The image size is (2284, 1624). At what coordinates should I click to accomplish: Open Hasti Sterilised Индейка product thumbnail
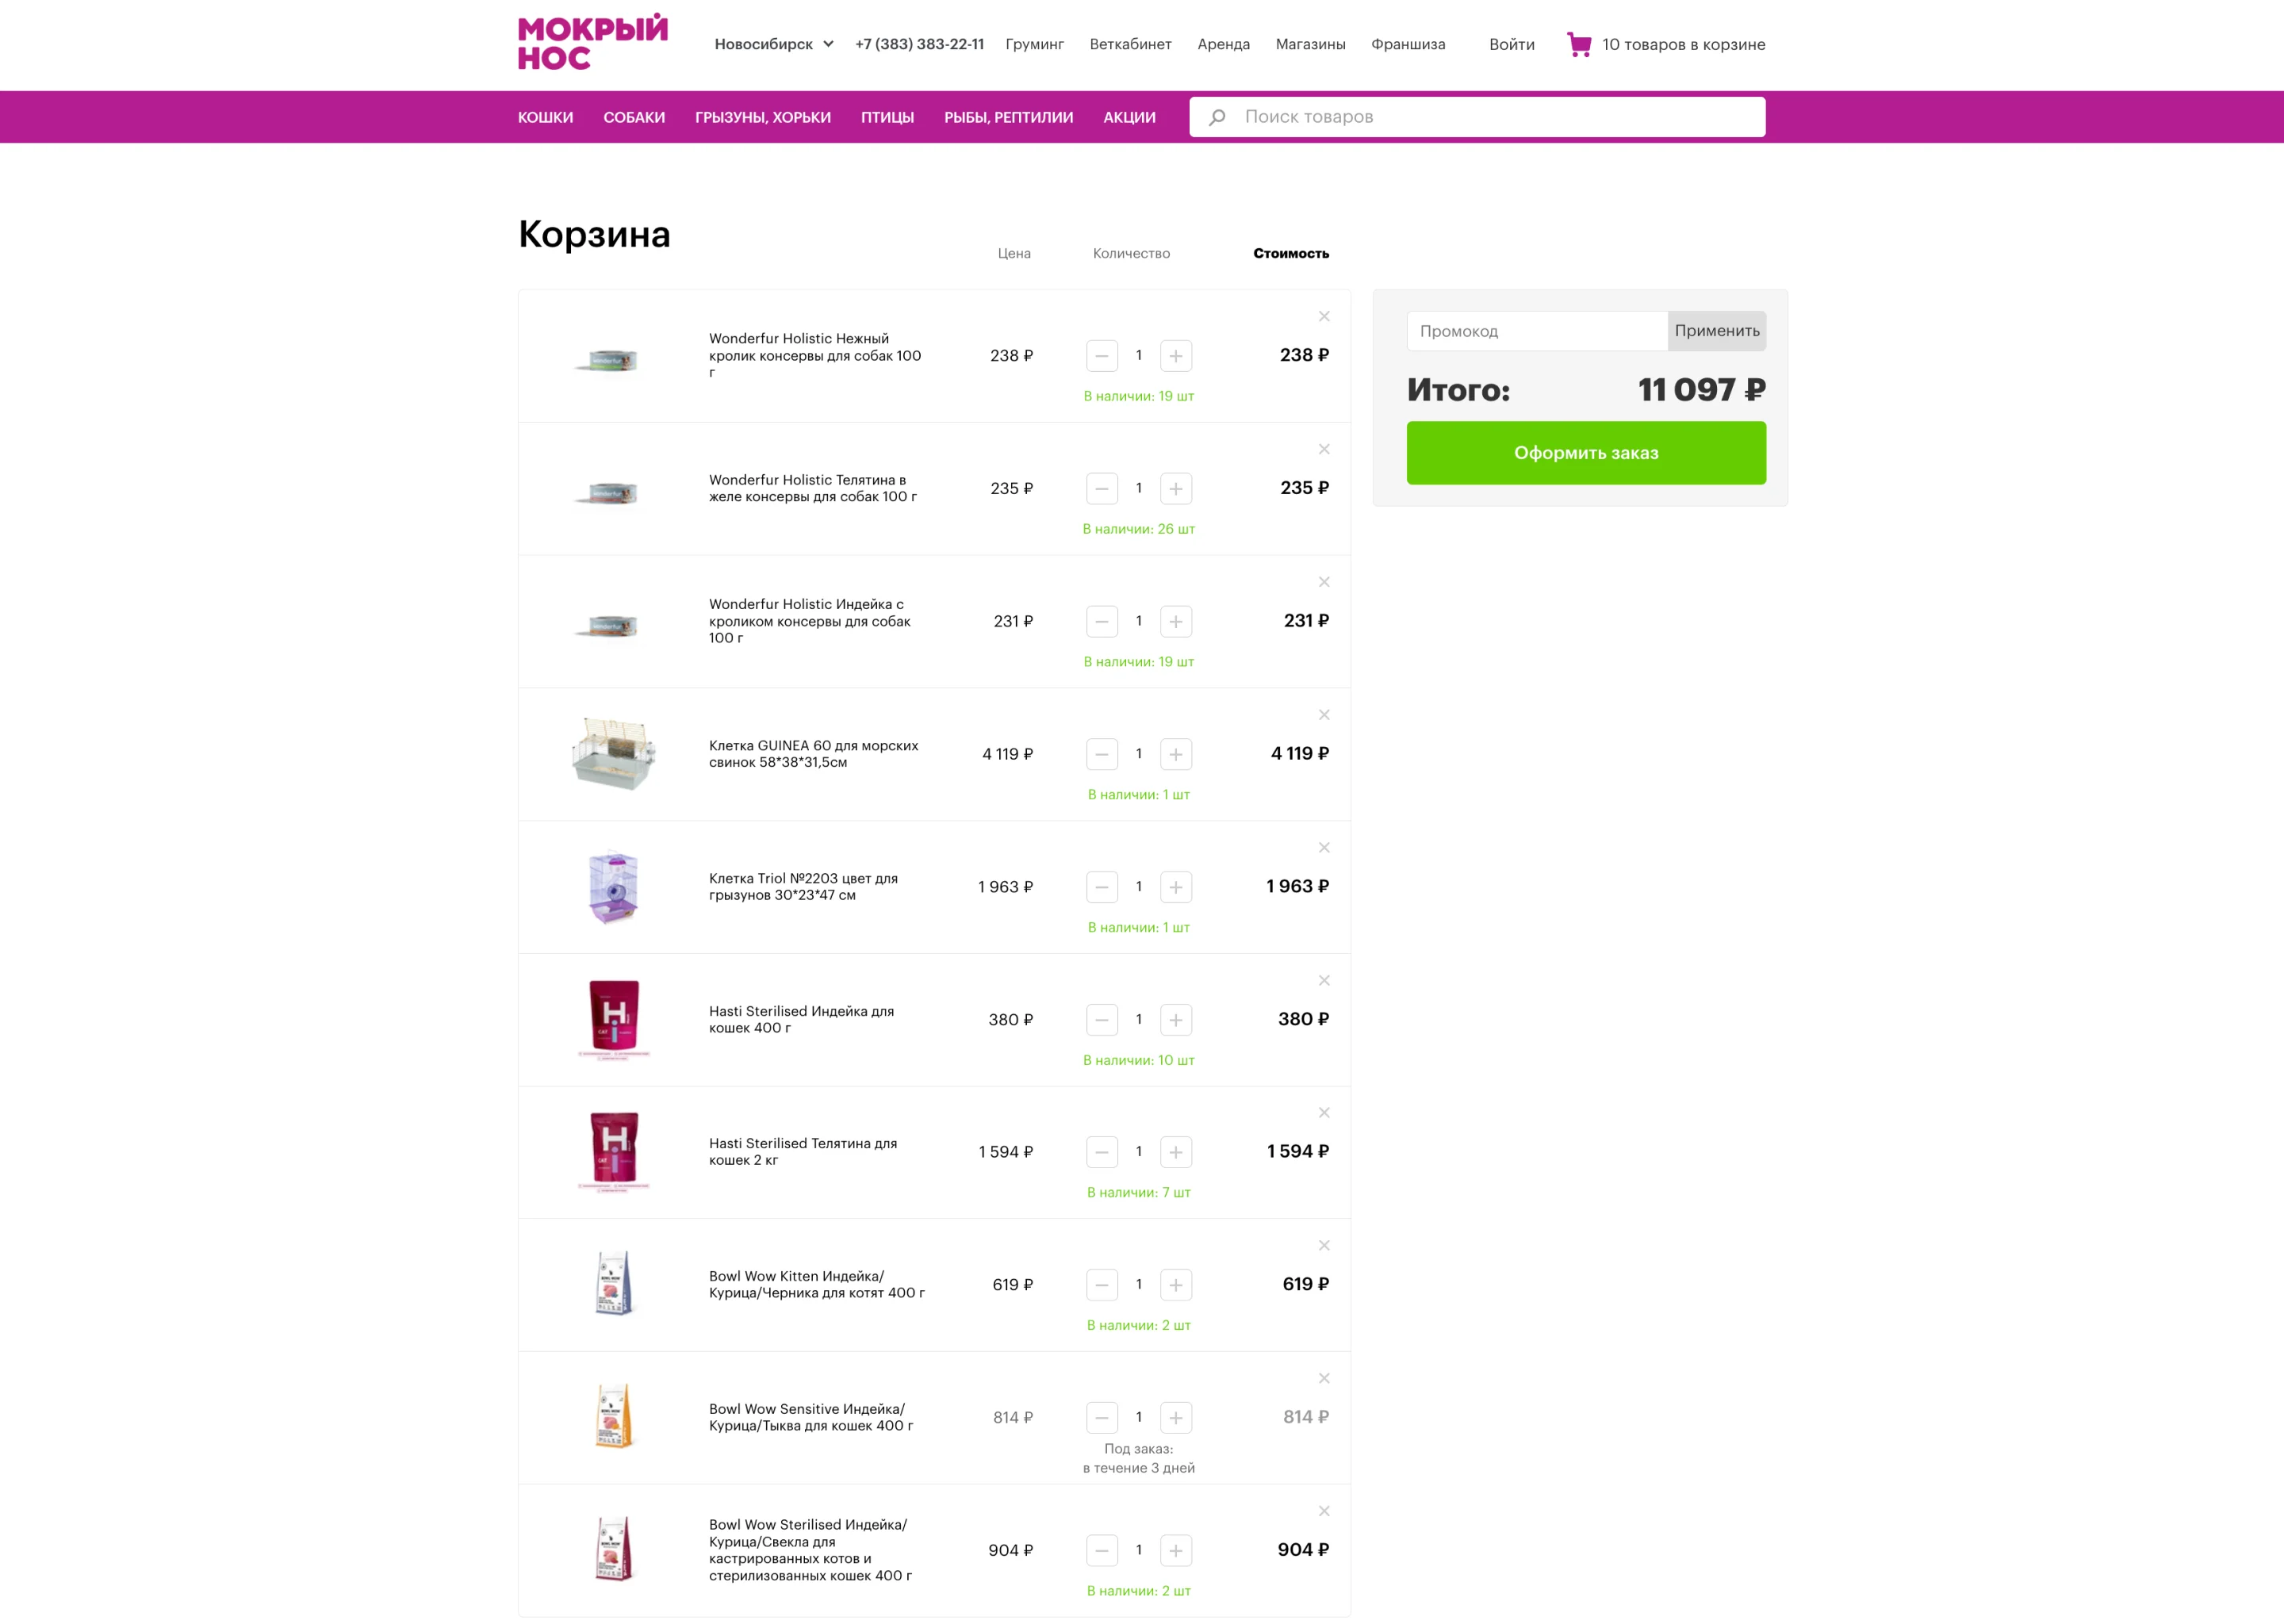(x=613, y=1019)
